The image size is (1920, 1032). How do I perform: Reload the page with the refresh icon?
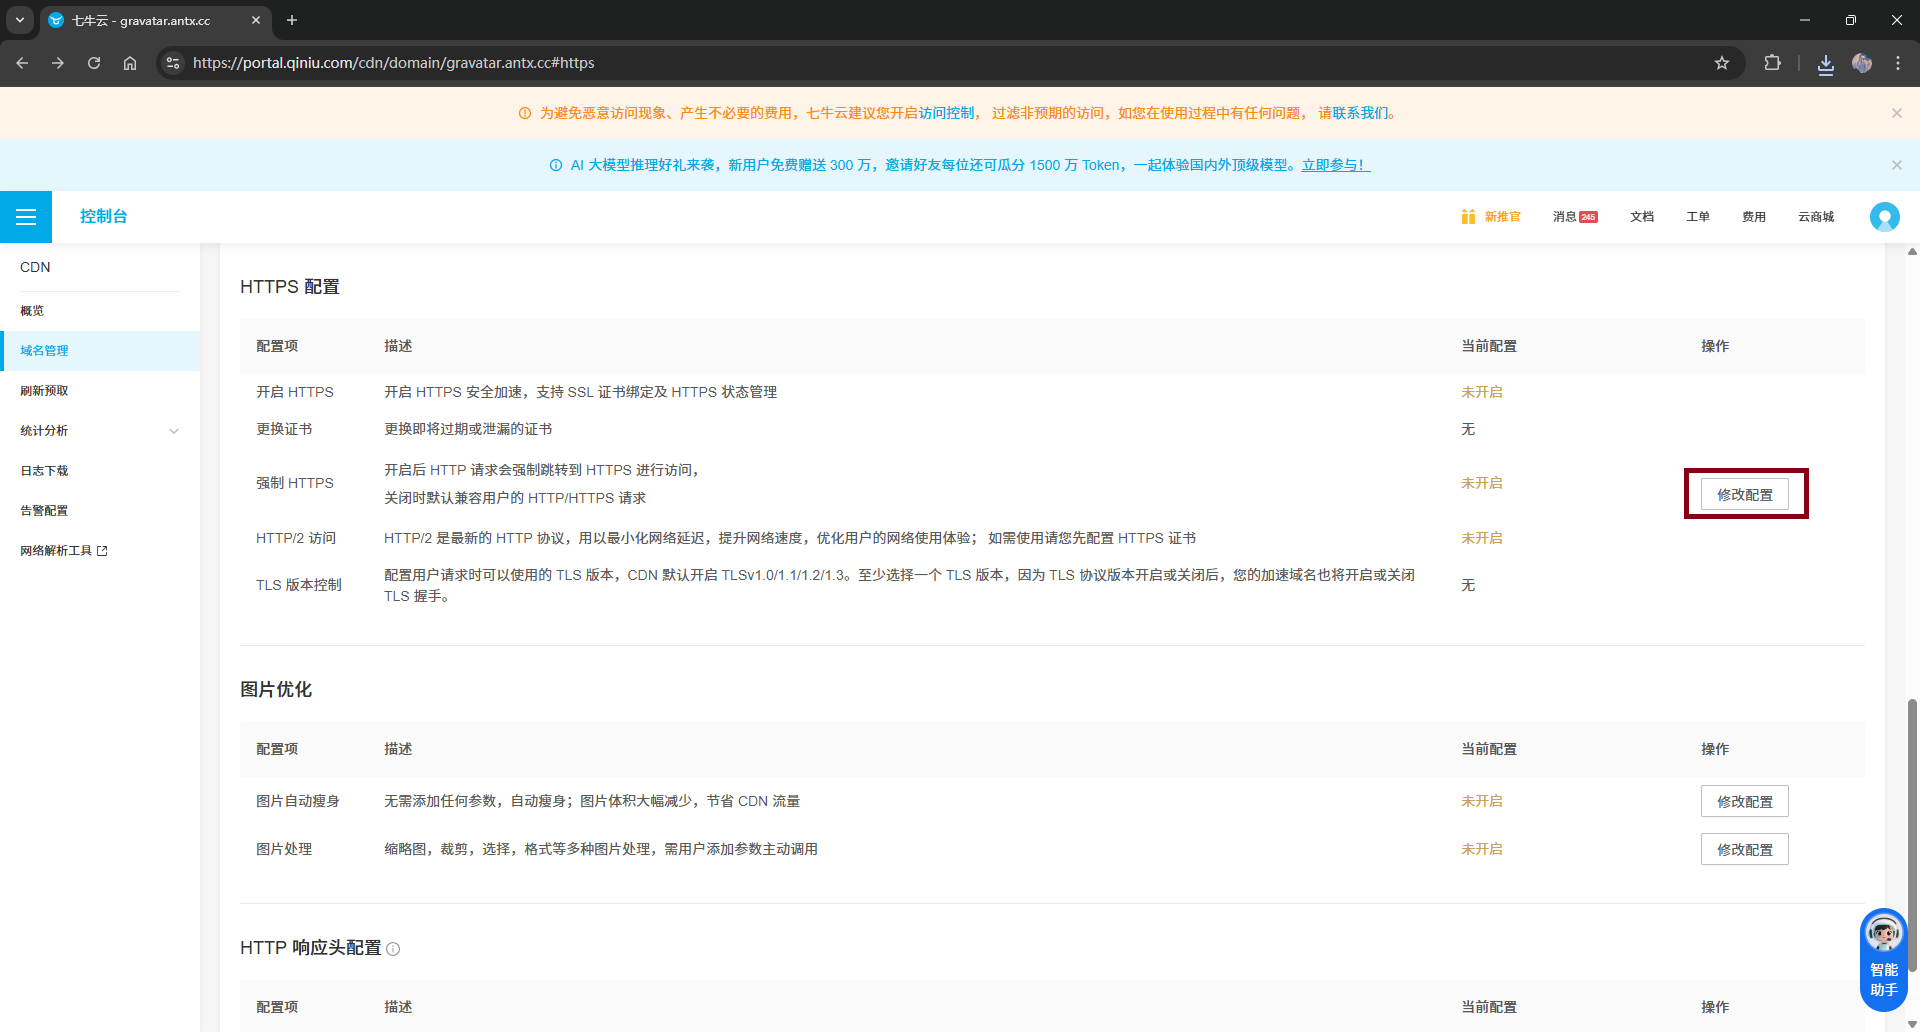pos(94,63)
